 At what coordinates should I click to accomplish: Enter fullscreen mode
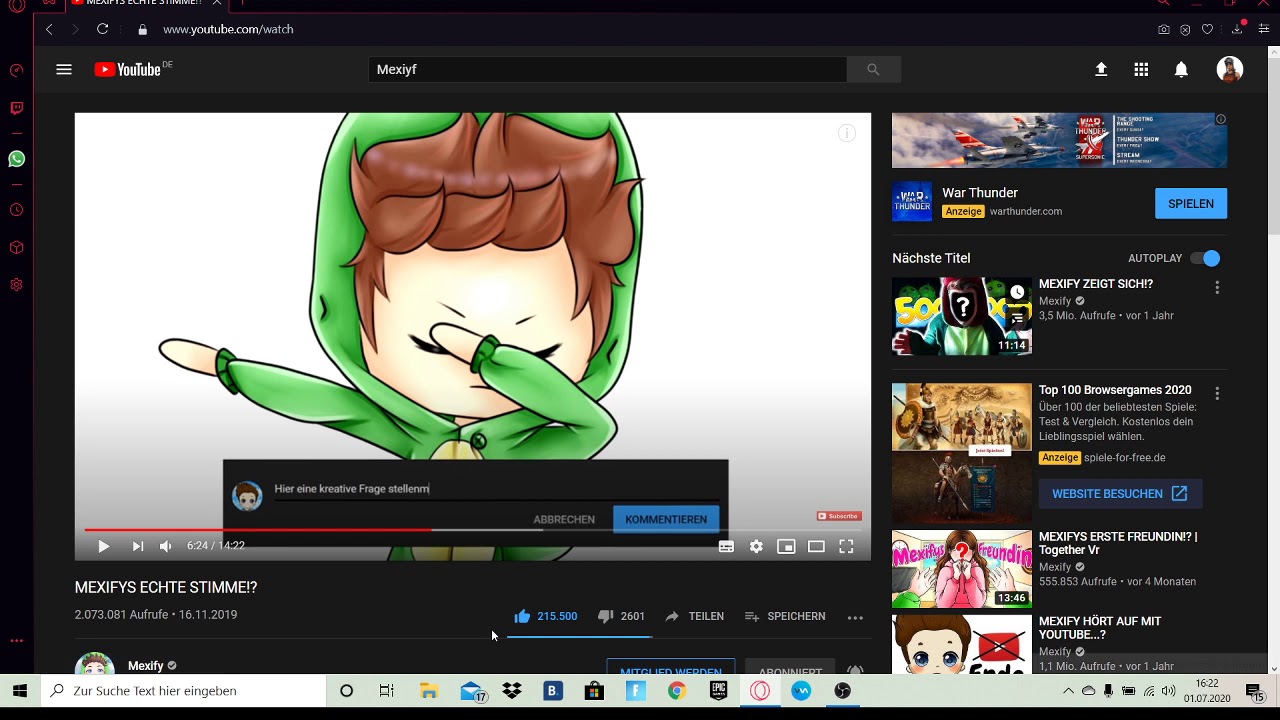click(846, 546)
